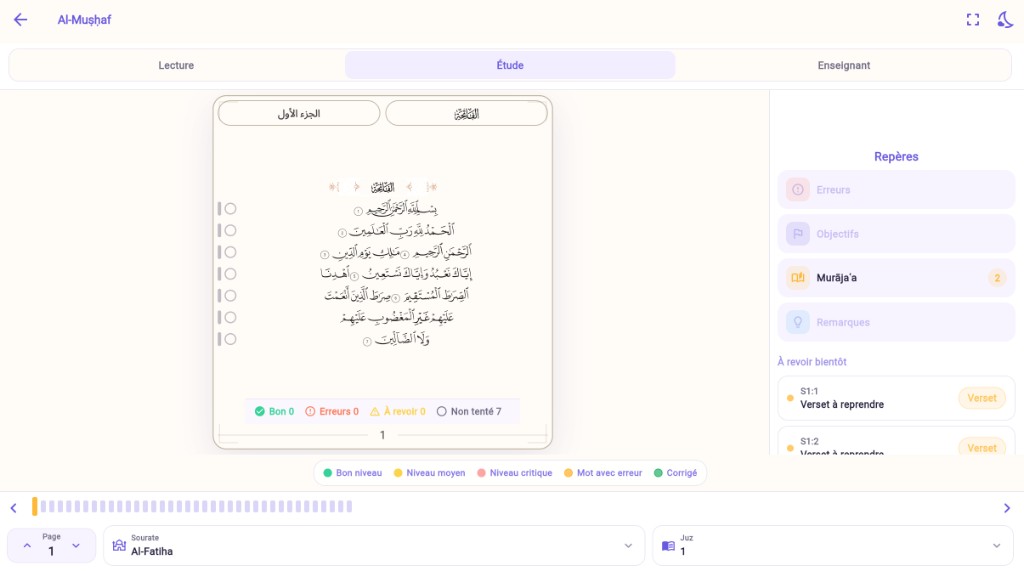Switch to the Lecture tab
1024x571 pixels.
[176, 65]
